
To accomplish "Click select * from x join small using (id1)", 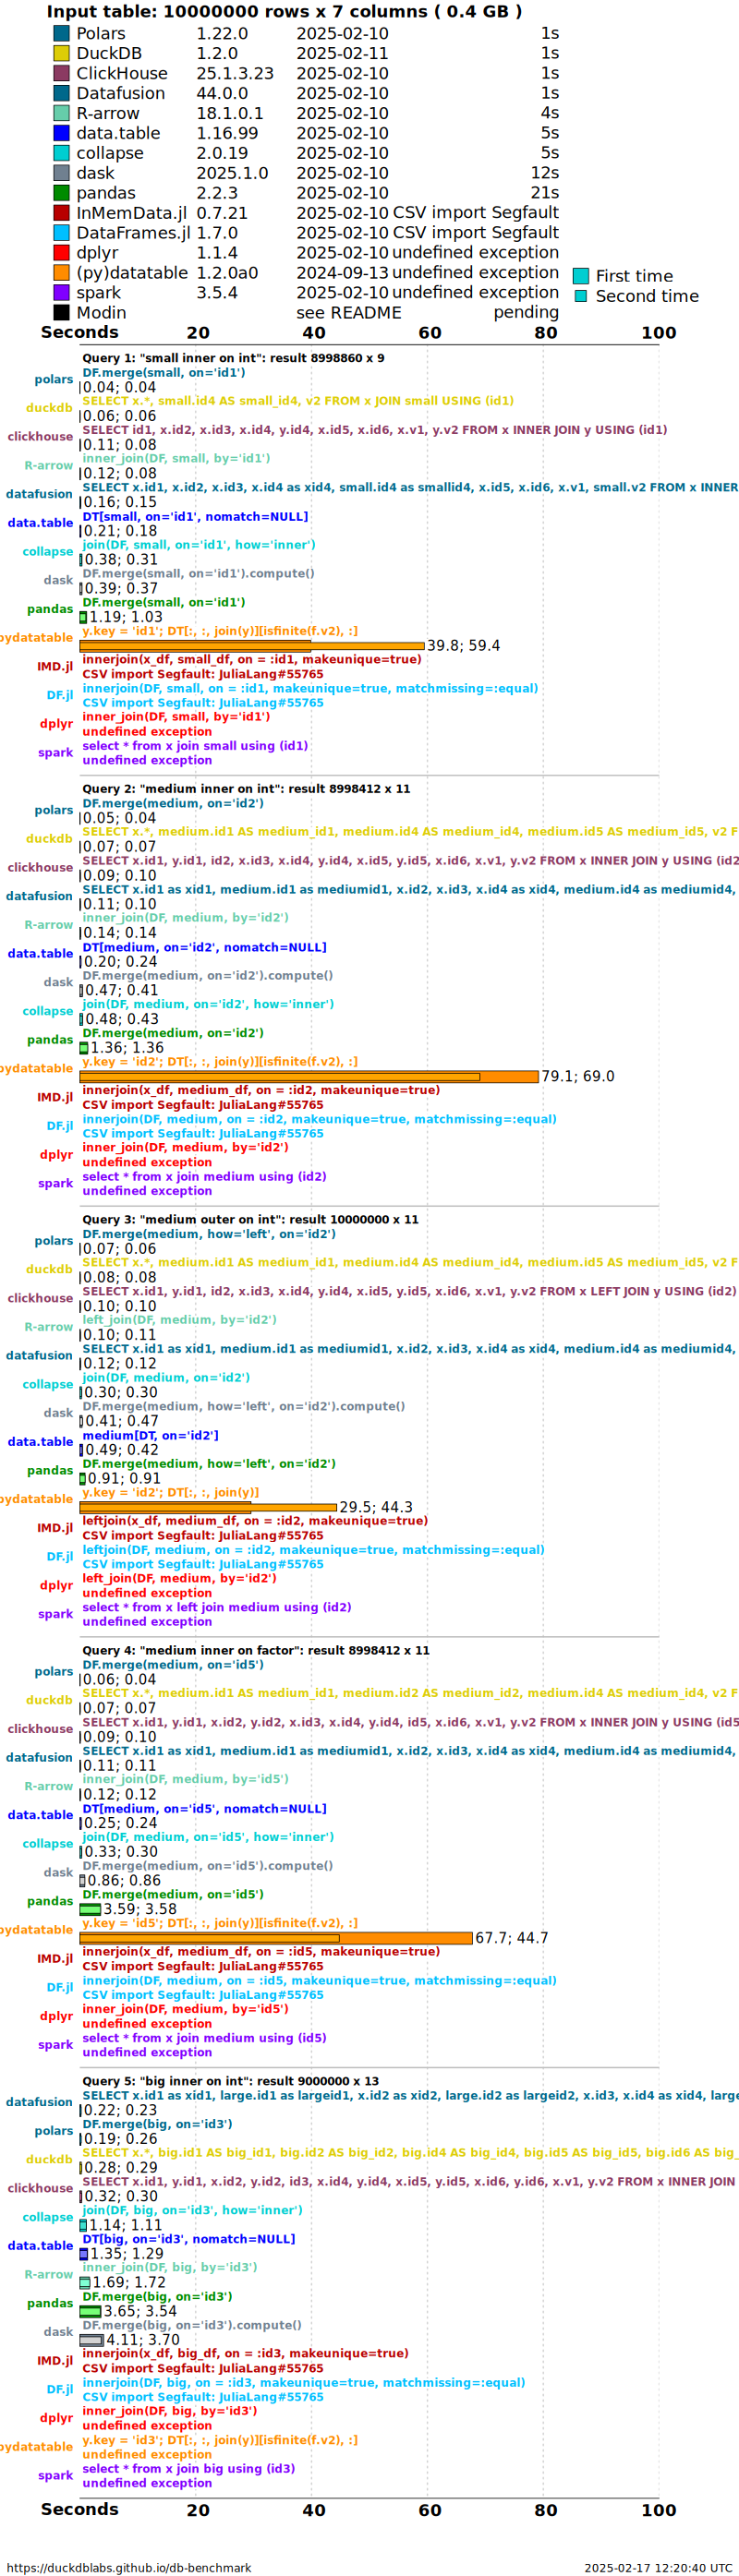I will click(x=195, y=746).
